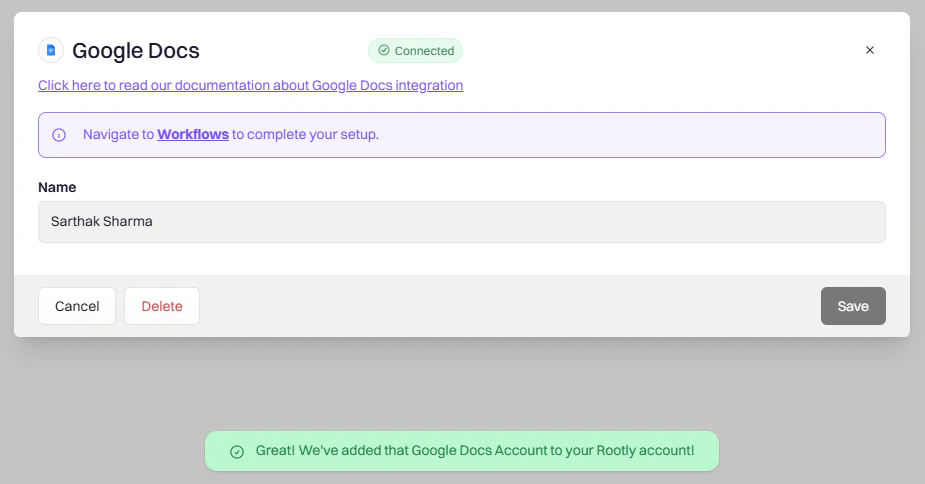This screenshot has height=484, width=925.
Task: Close the Google Docs dialog with X
Action: (x=870, y=50)
